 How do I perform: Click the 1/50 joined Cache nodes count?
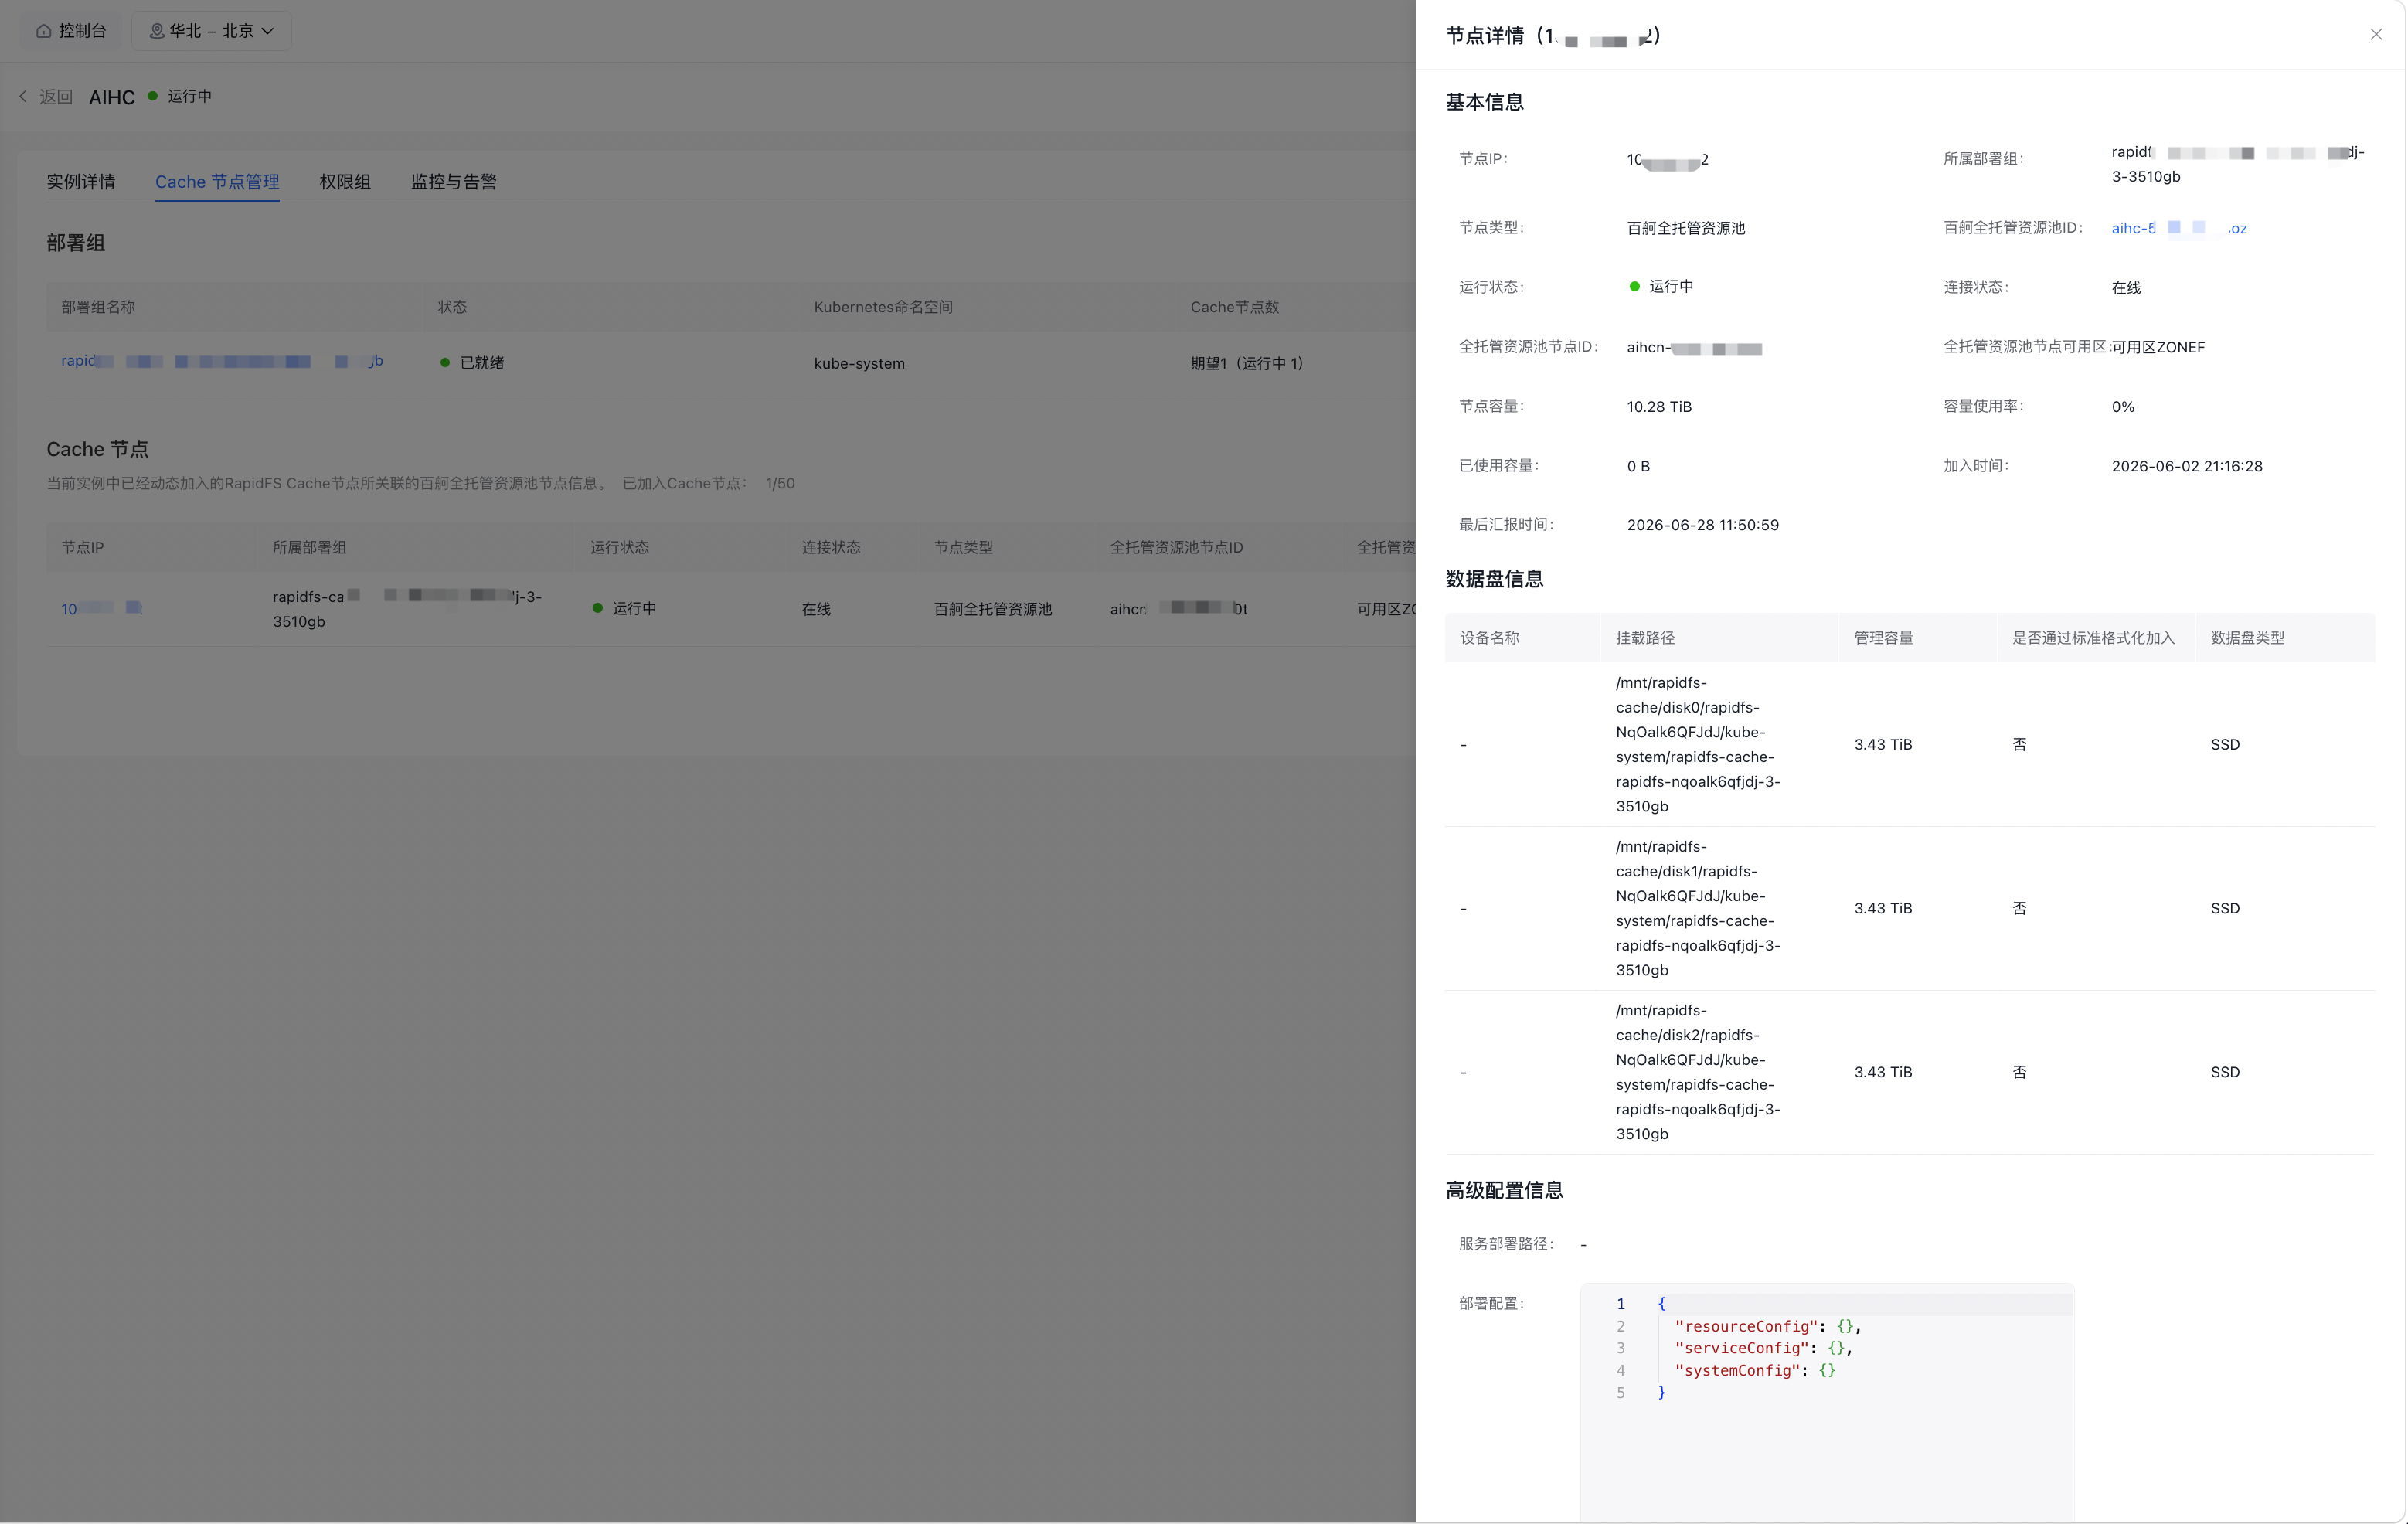point(780,484)
